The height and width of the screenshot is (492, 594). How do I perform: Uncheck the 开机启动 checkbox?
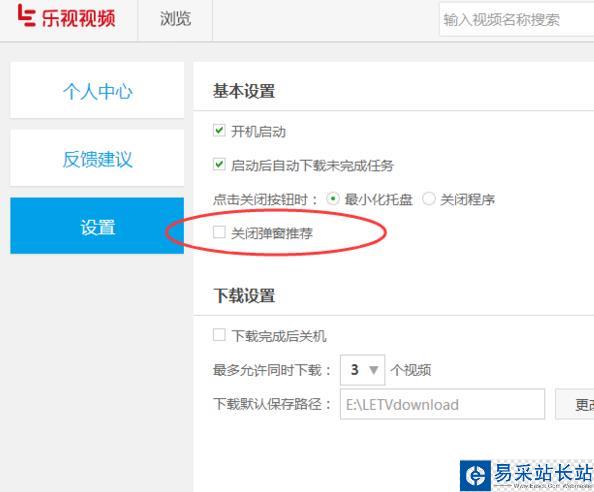pyautogui.click(x=219, y=130)
